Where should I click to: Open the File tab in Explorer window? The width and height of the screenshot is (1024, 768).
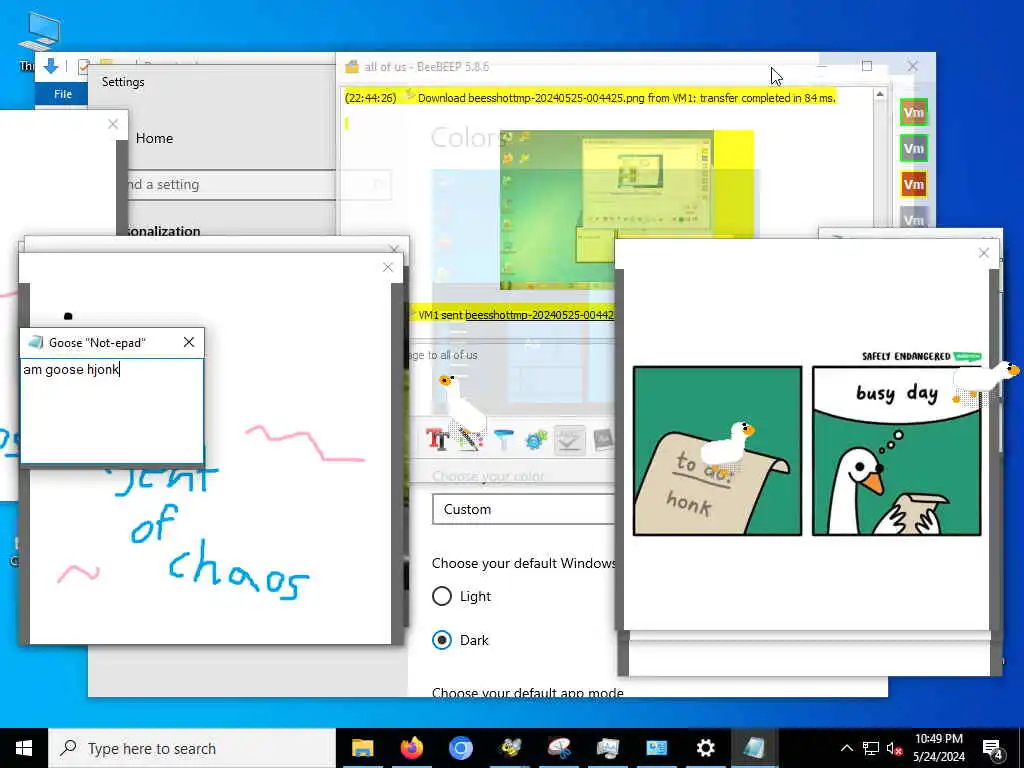pyautogui.click(x=63, y=94)
